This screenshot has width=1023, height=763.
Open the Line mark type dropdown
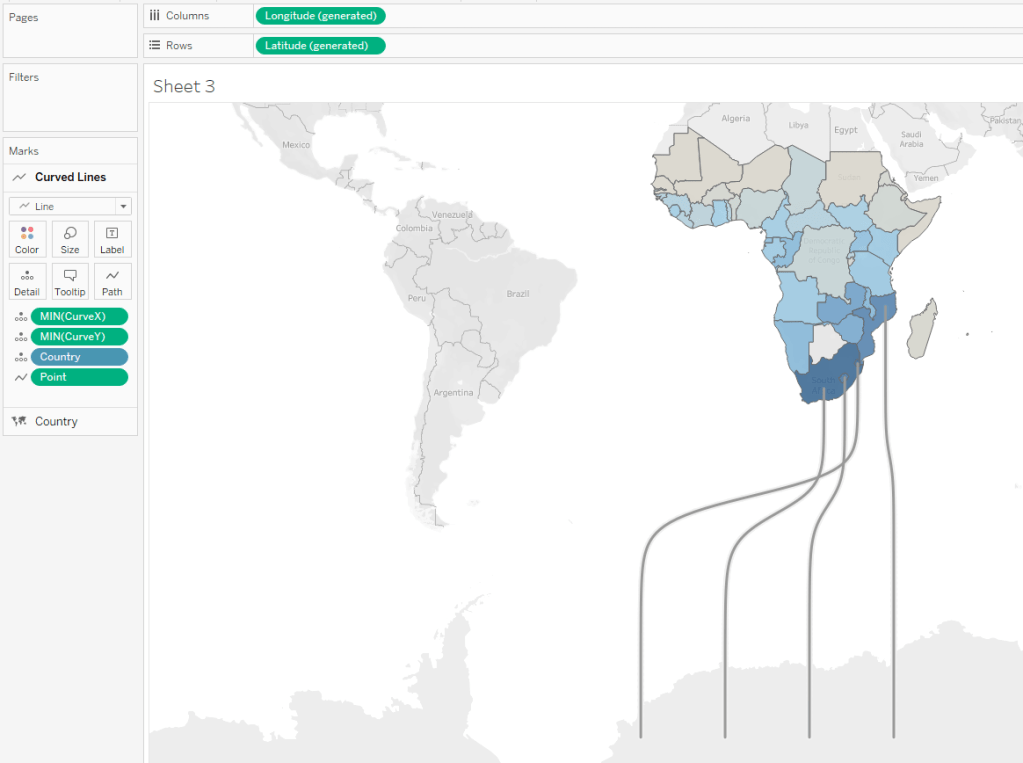pos(70,206)
